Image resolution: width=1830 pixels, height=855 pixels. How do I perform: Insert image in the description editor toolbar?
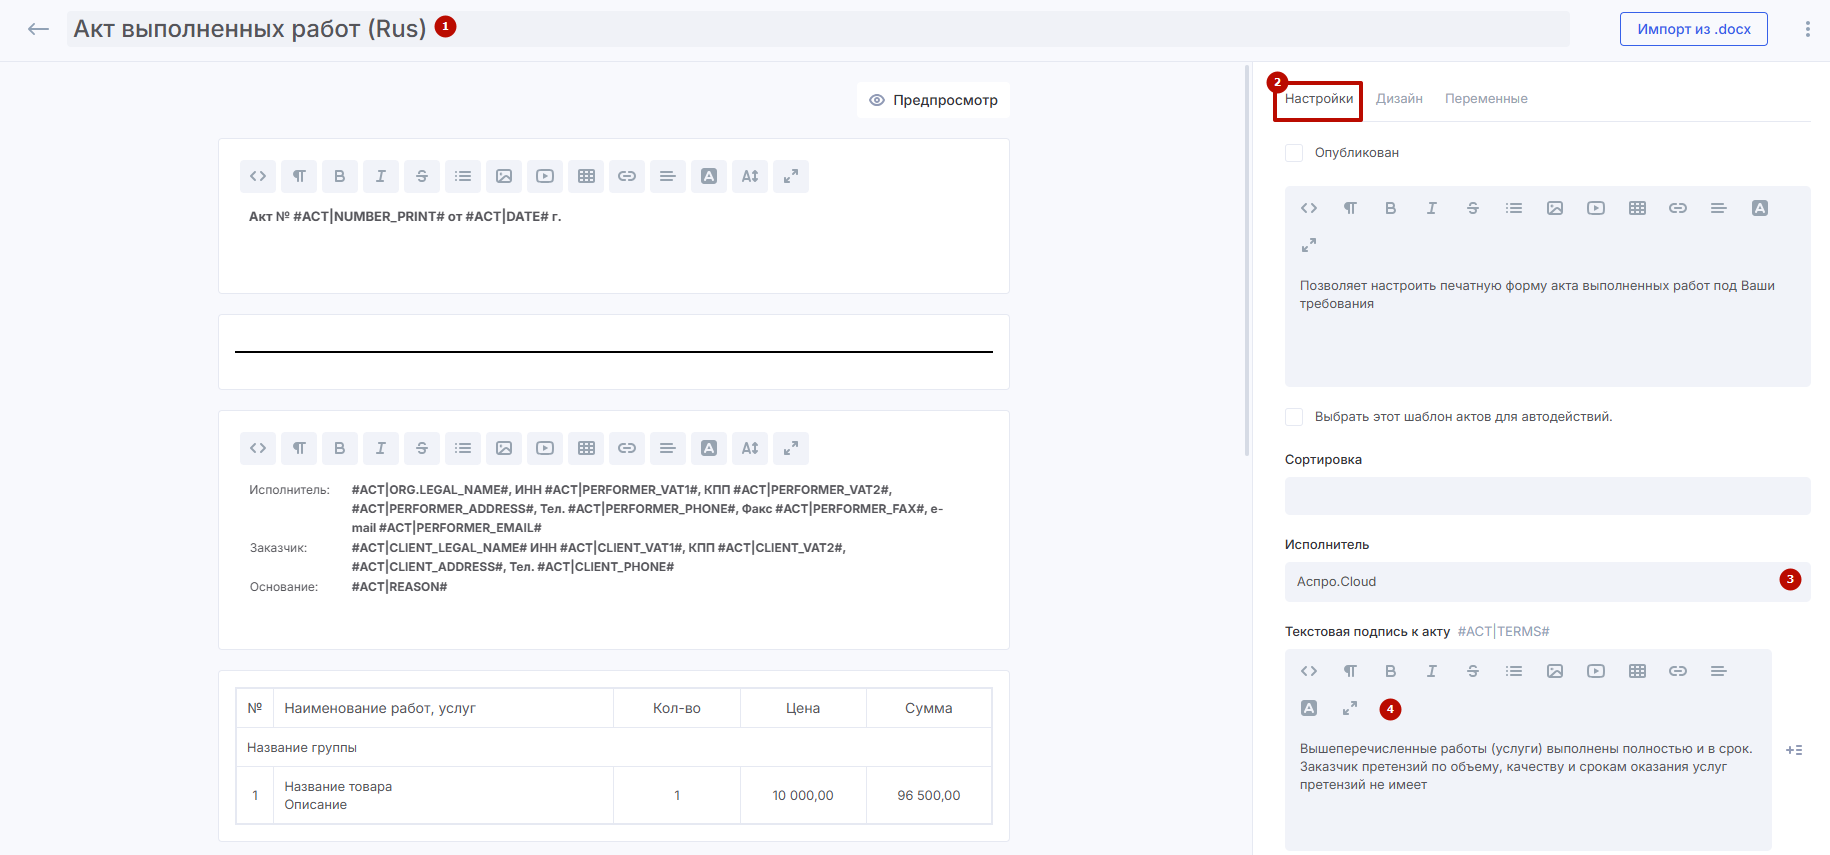click(1554, 208)
